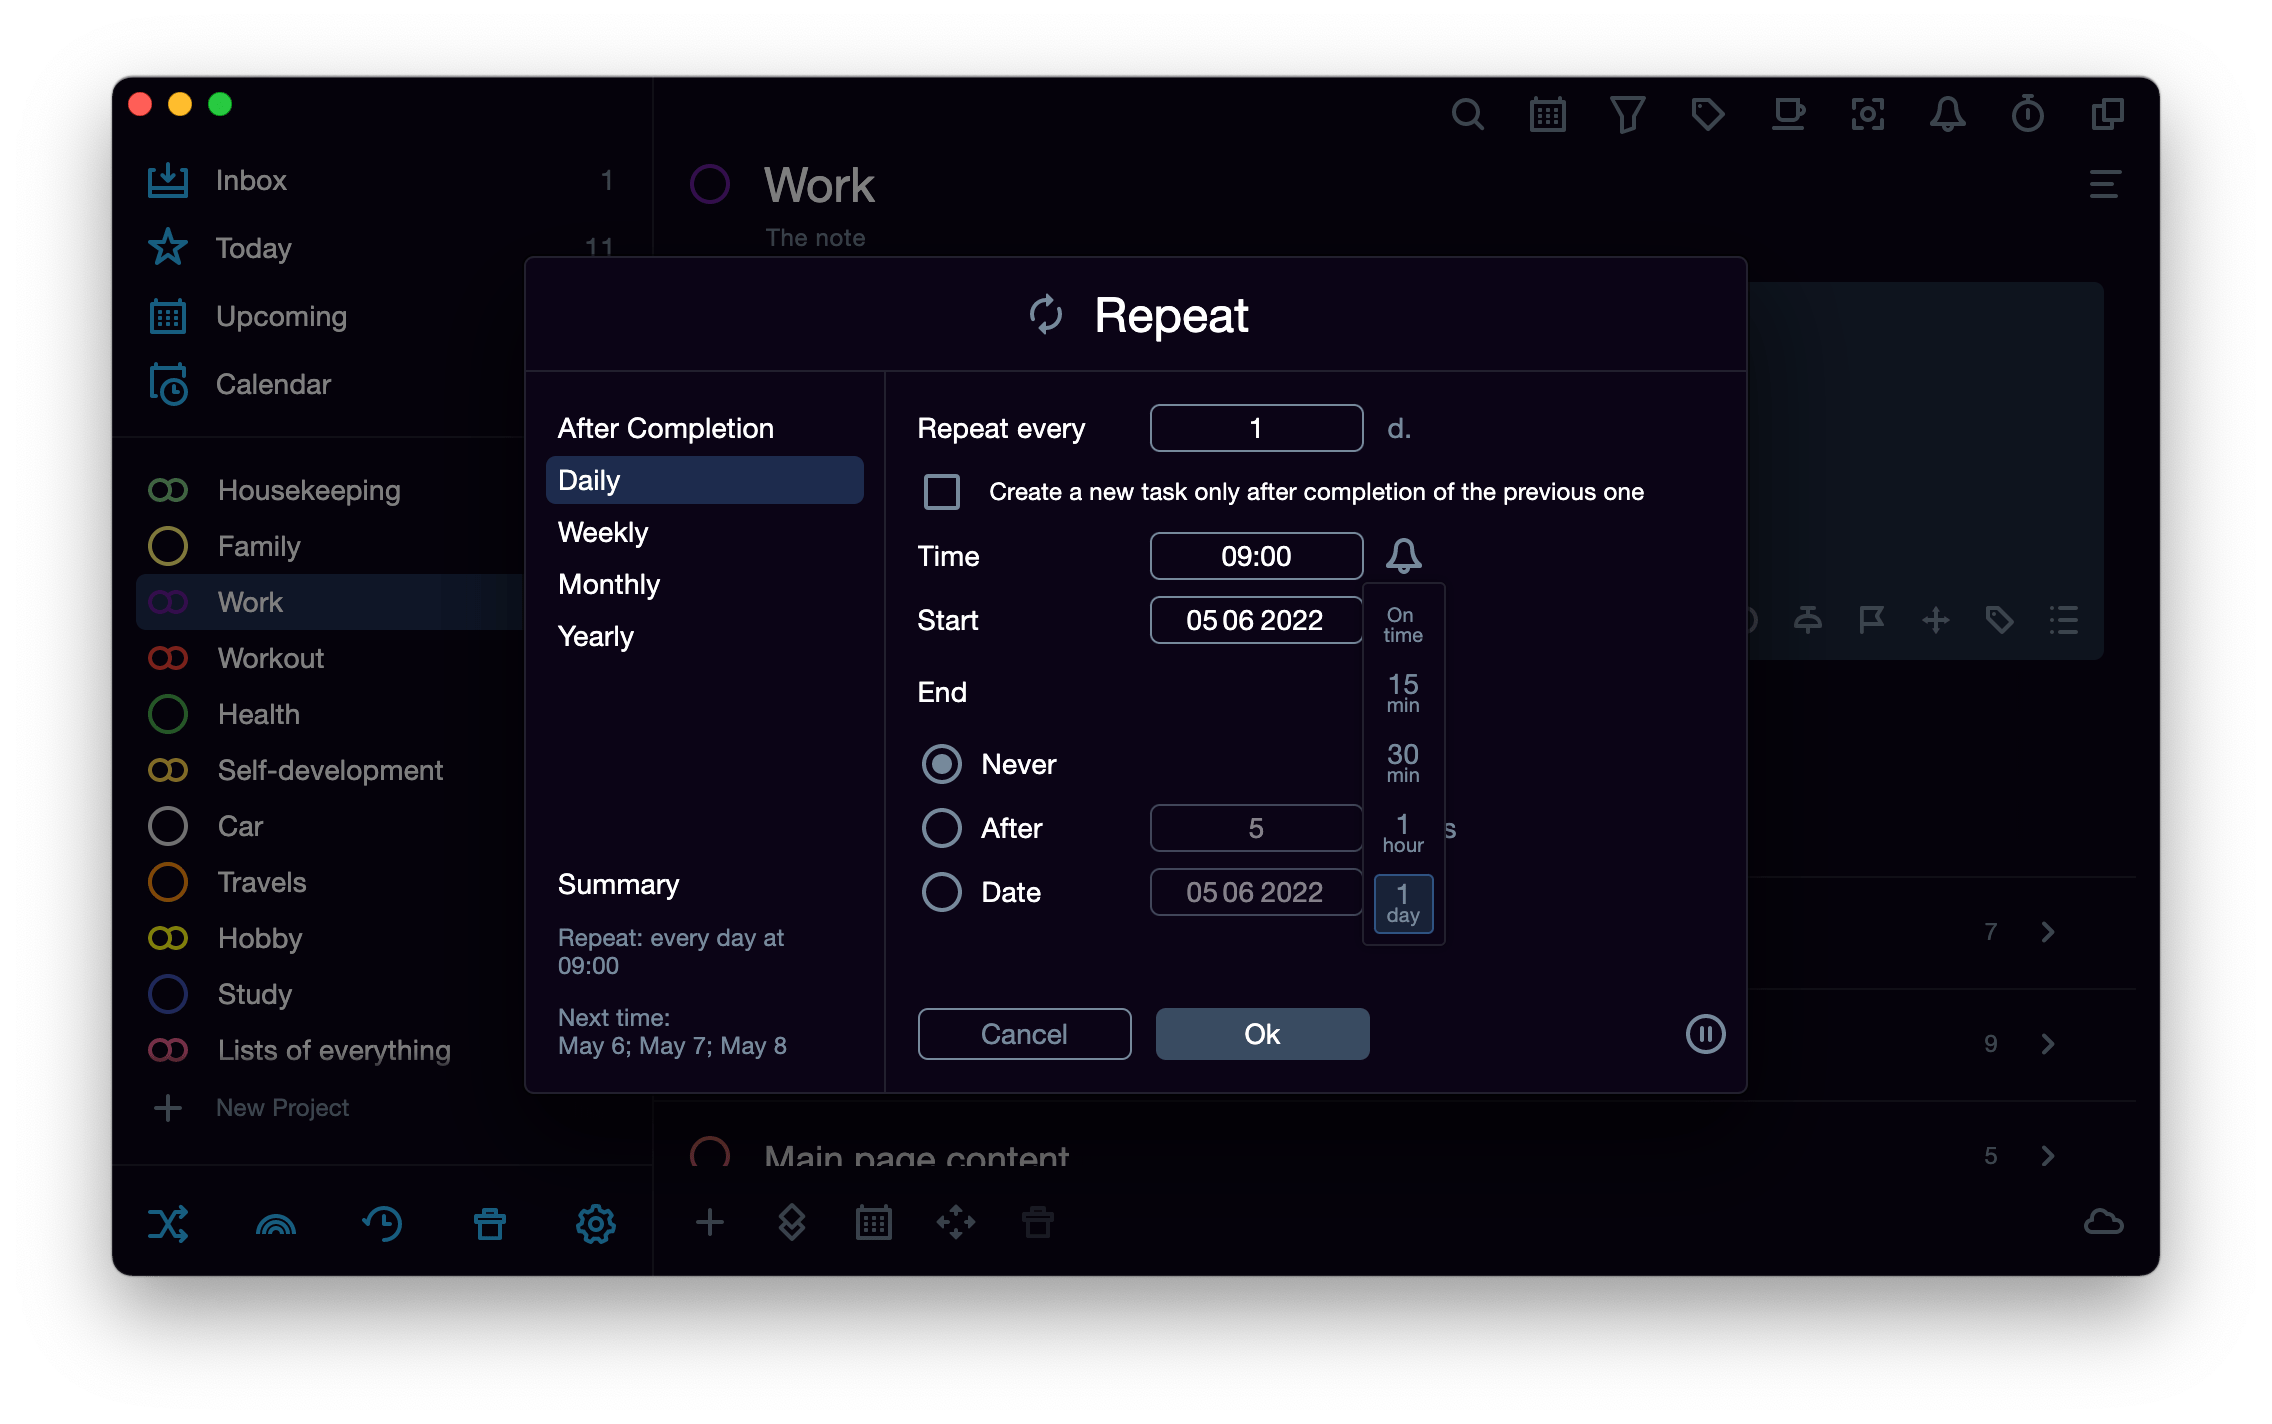The width and height of the screenshot is (2272, 1424).
Task: Check 'Create a new task only after completion' box
Action: point(941,492)
